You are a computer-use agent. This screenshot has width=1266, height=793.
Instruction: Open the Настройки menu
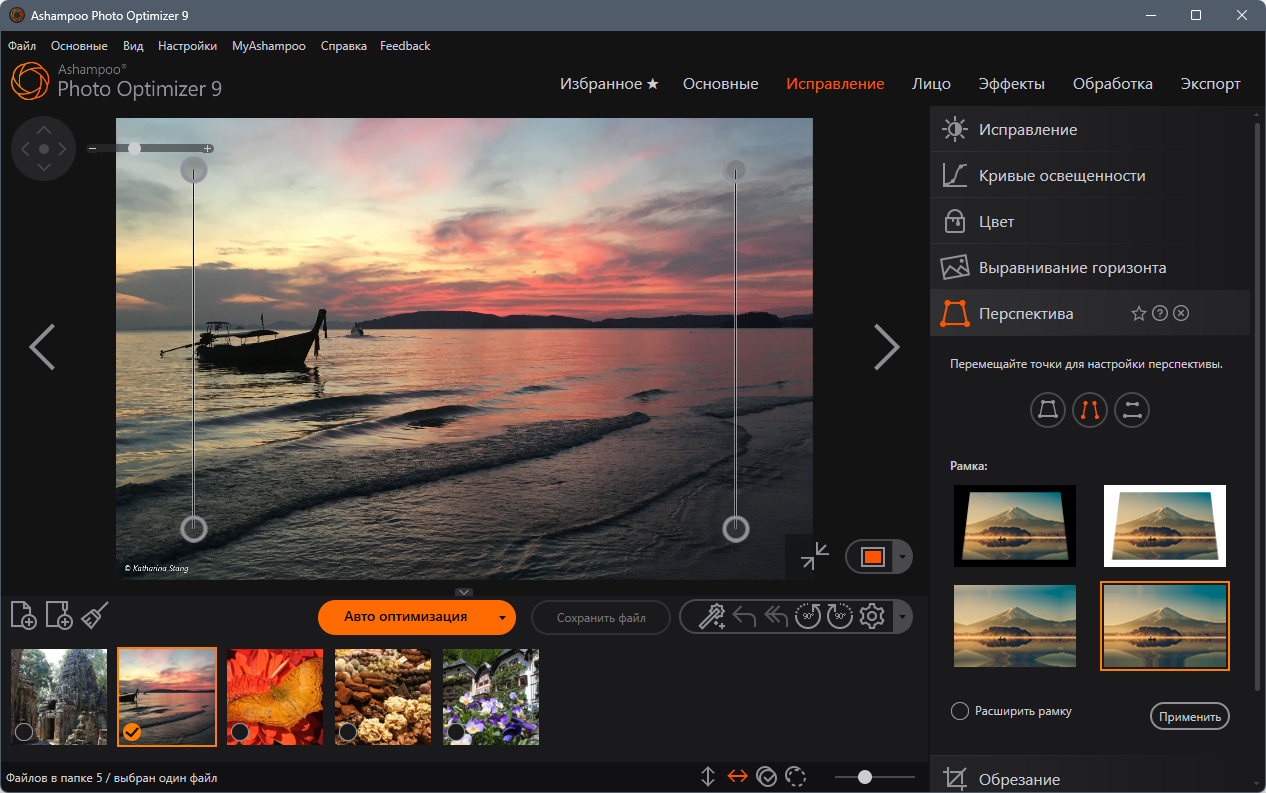pos(187,46)
